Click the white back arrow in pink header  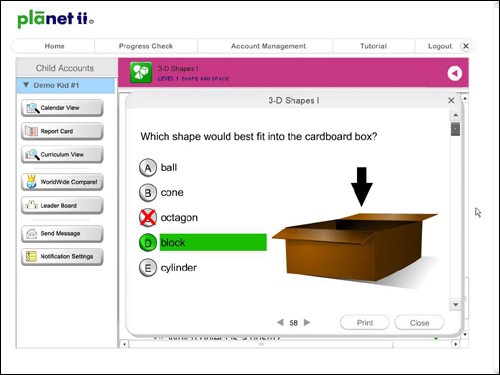[x=454, y=73]
